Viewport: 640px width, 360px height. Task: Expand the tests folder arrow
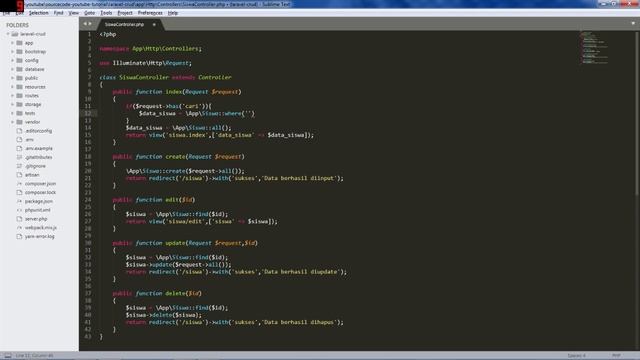(12, 113)
